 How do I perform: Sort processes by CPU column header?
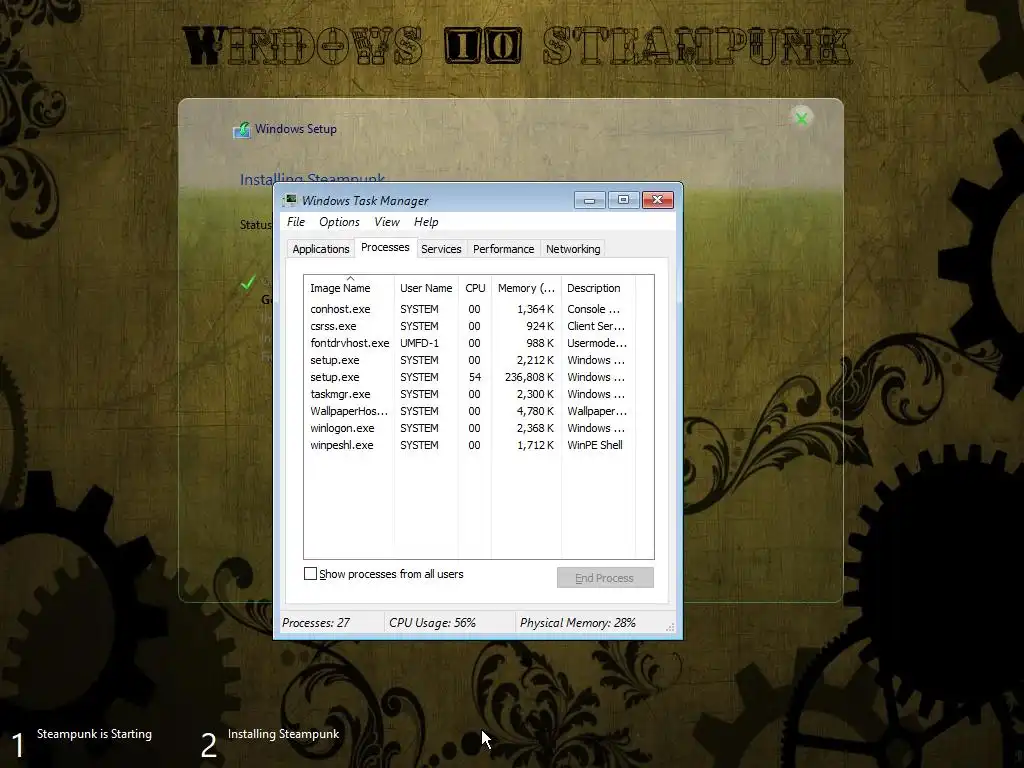tap(475, 288)
